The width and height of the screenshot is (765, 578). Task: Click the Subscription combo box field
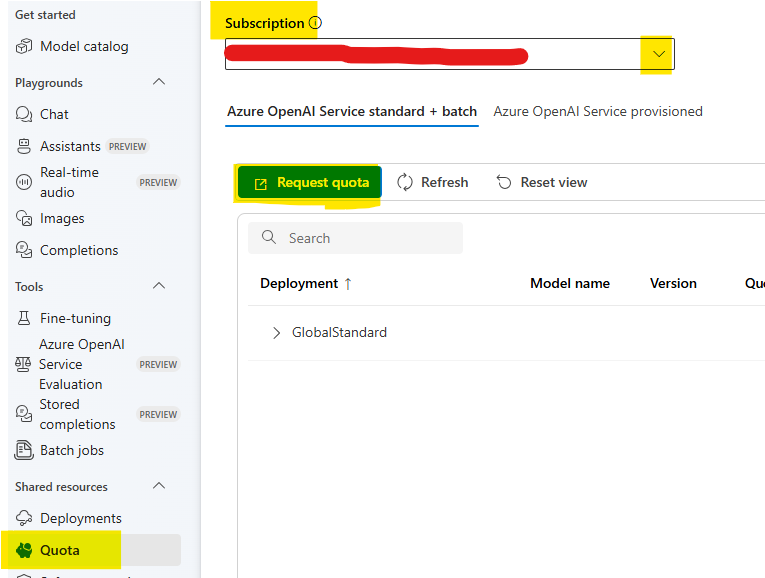click(449, 54)
